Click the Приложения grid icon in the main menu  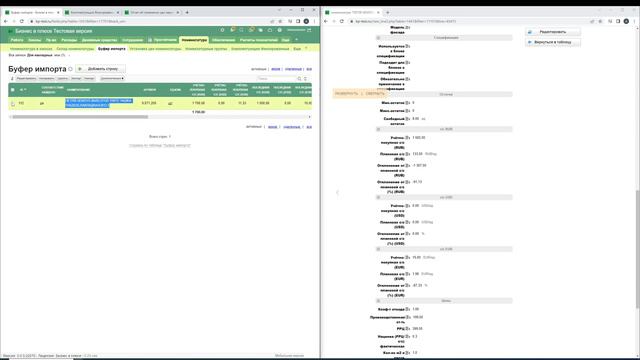tap(150, 40)
